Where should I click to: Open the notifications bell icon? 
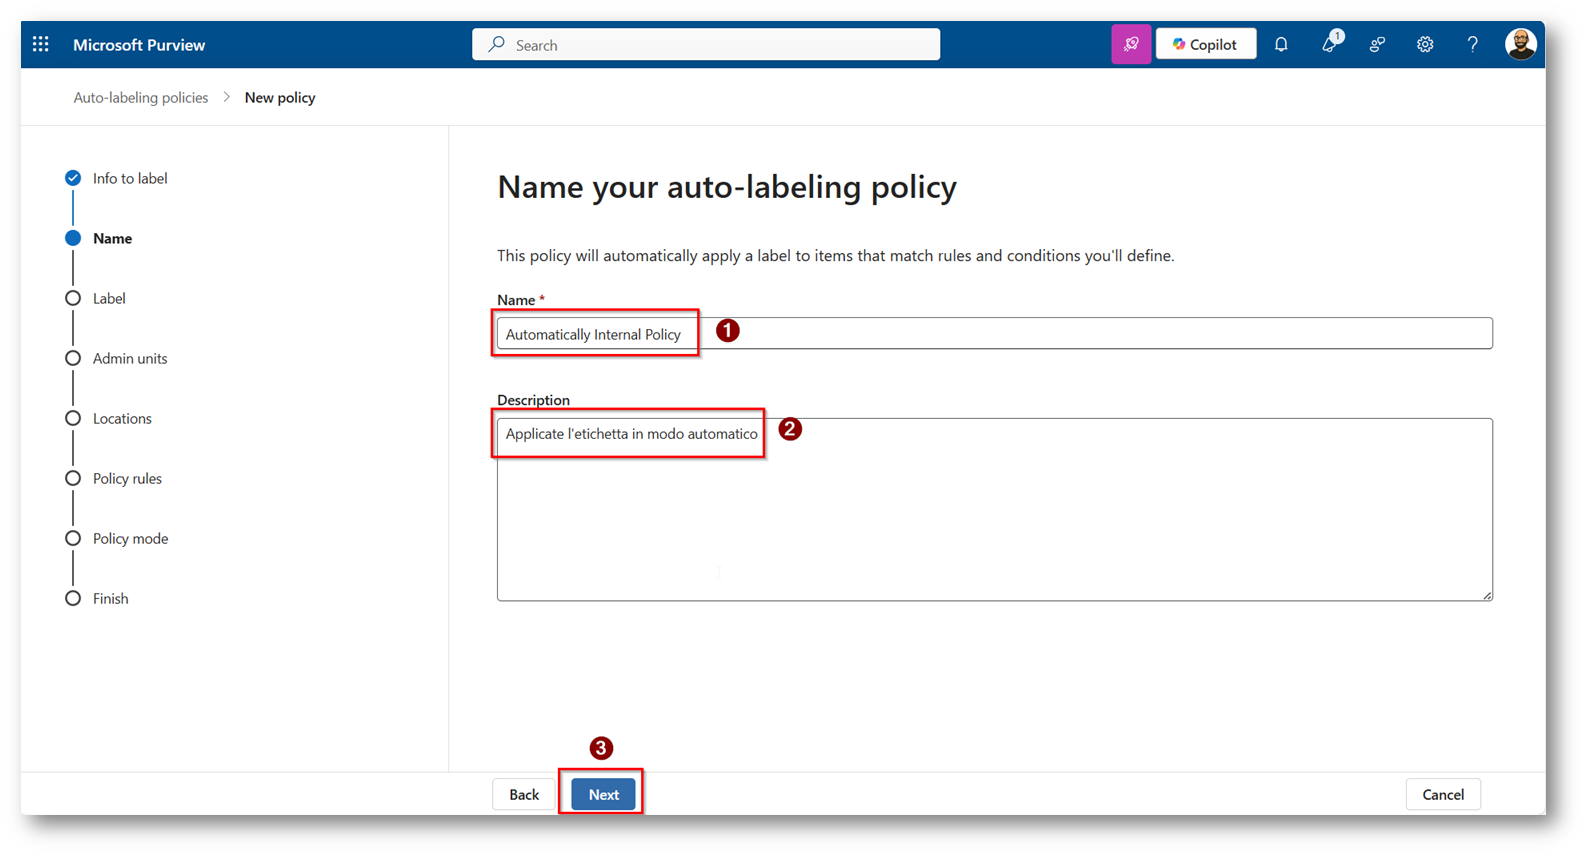tap(1281, 45)
